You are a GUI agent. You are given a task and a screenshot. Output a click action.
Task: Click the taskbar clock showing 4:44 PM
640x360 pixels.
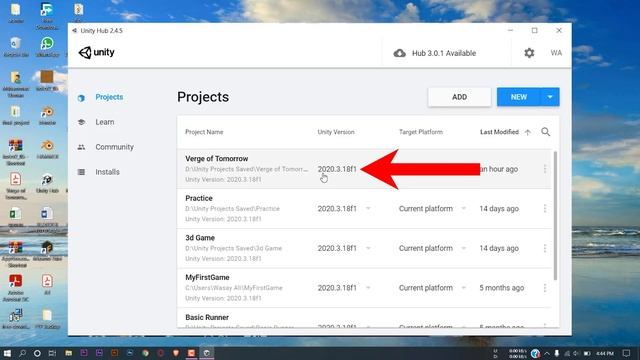click(605, 353)
